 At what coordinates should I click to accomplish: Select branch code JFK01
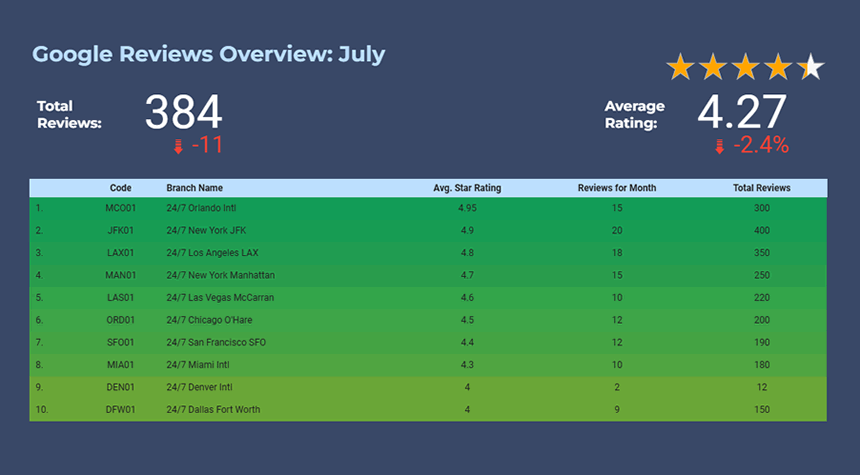121,230
